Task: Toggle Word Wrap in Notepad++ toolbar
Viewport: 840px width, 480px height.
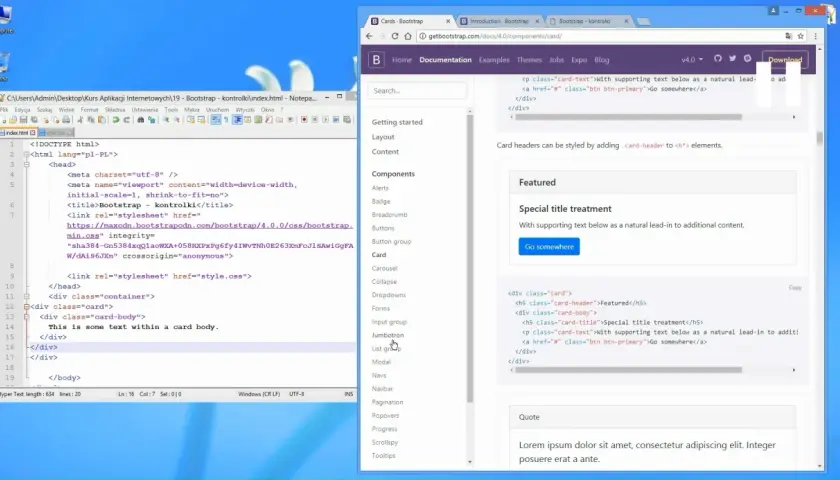Action: click(216, 120)
